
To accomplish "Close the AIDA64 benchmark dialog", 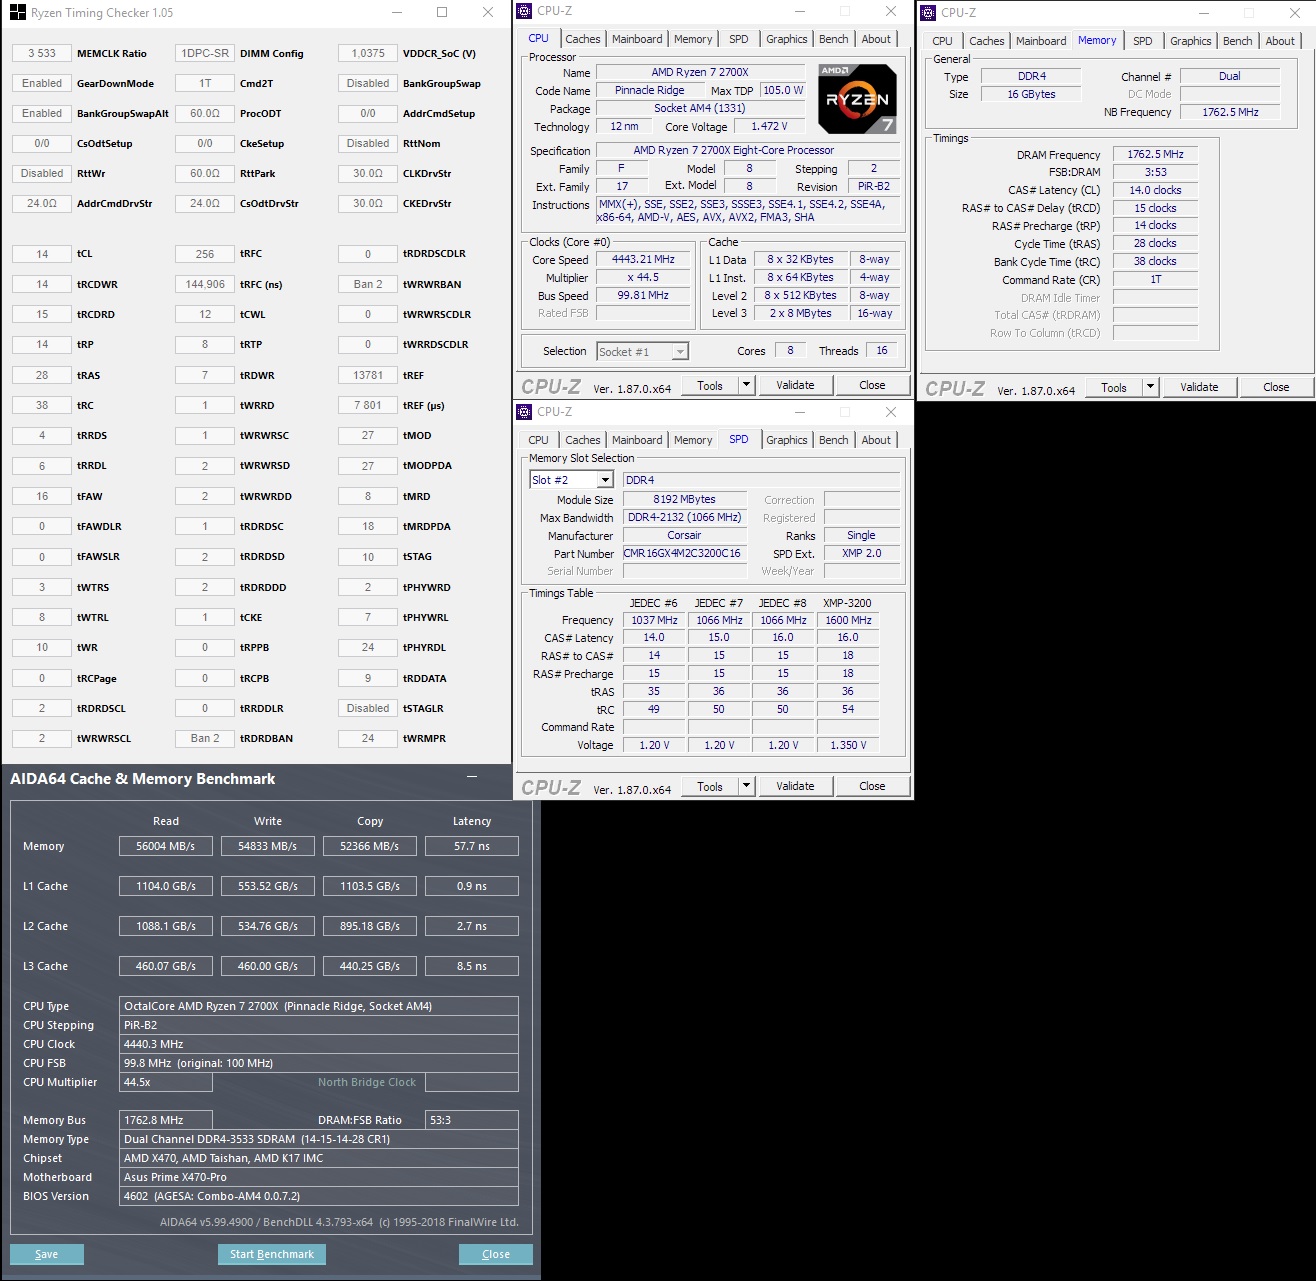I will pos(496,1254).
